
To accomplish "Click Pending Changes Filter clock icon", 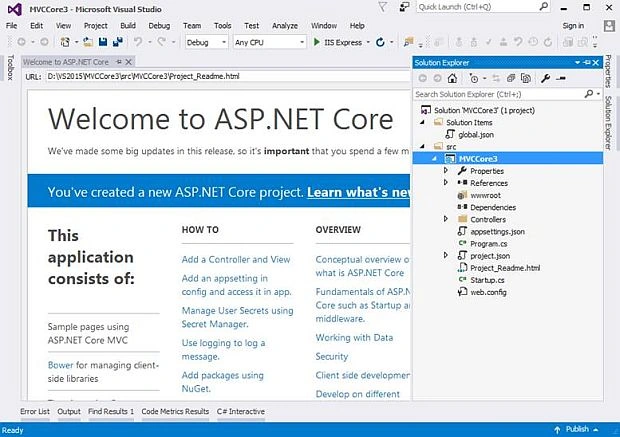I will 474,78.
